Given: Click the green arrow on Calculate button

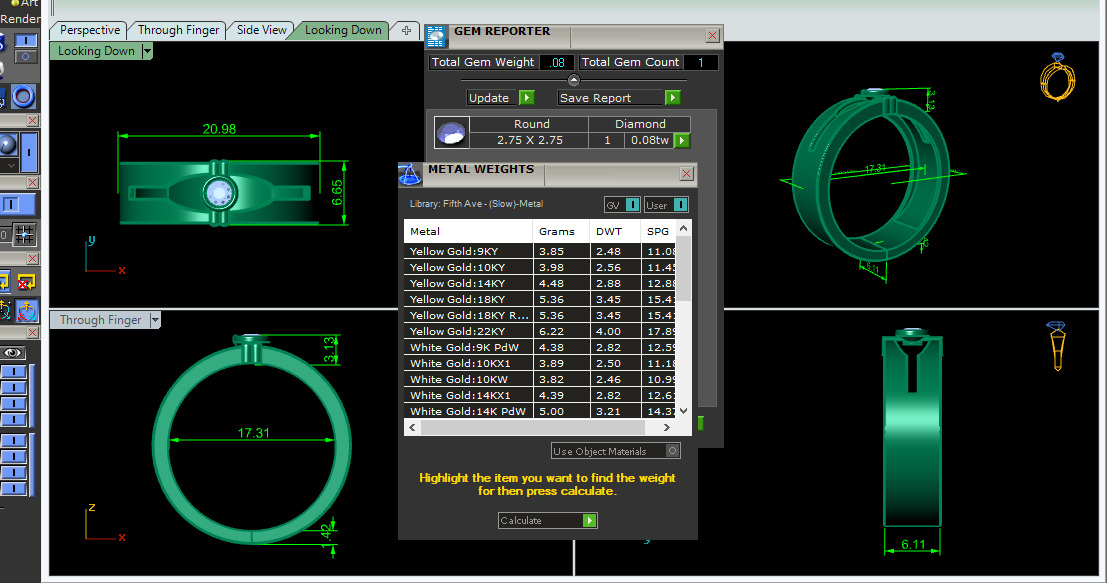Looking at the screenshot, I should [x=590, y=520].
